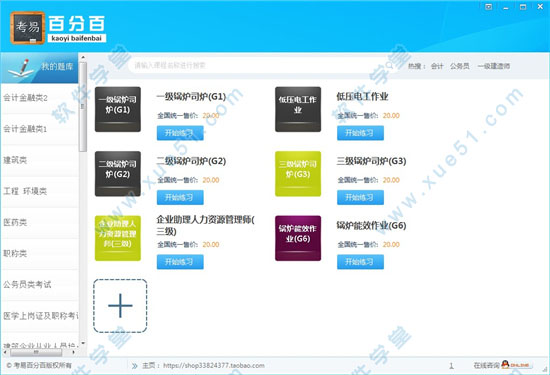This screenshot has width=550, height=375.
Task: Click the 一级锅炉司炉(G1) course title
Action: pos(191,96)
